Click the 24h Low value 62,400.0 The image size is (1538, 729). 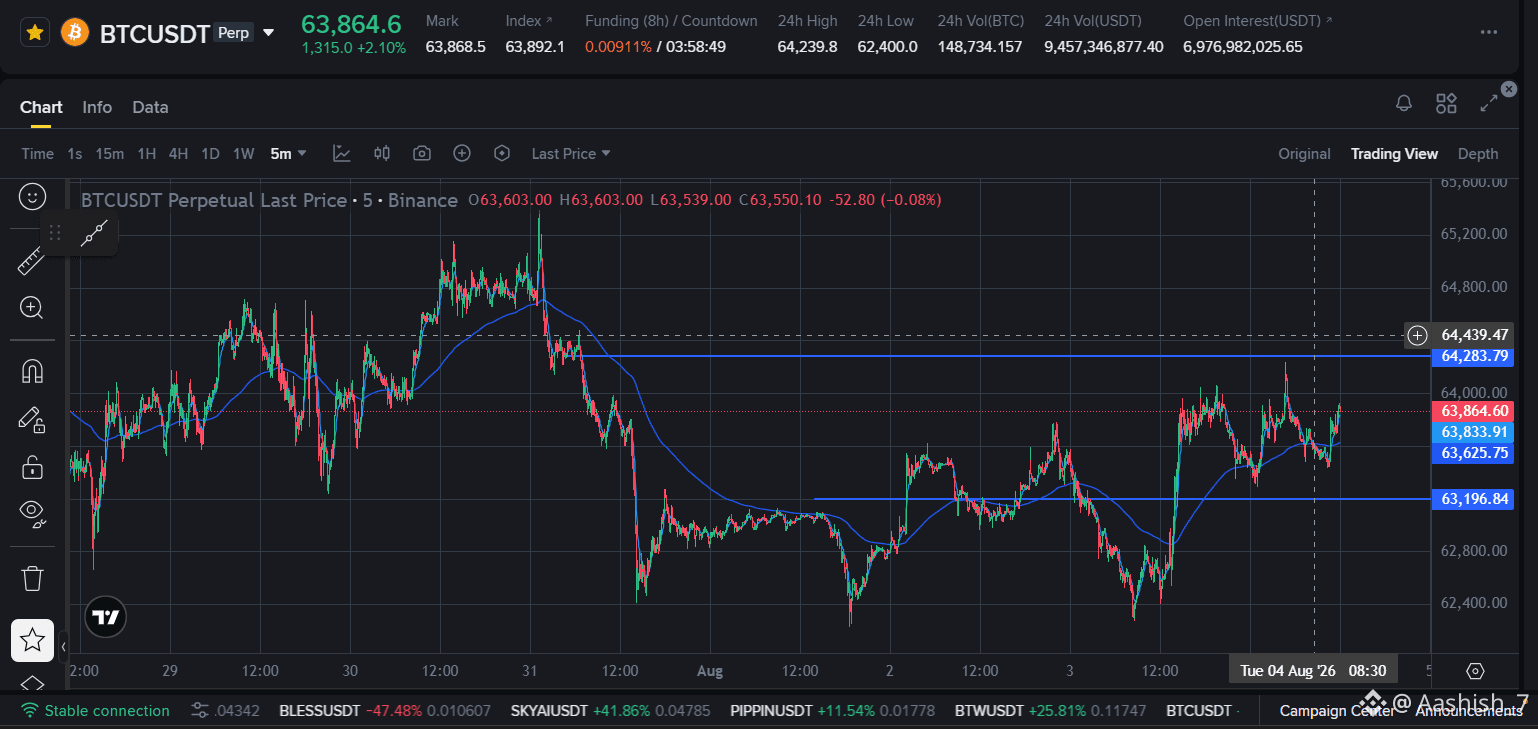(x=887, y=46)
